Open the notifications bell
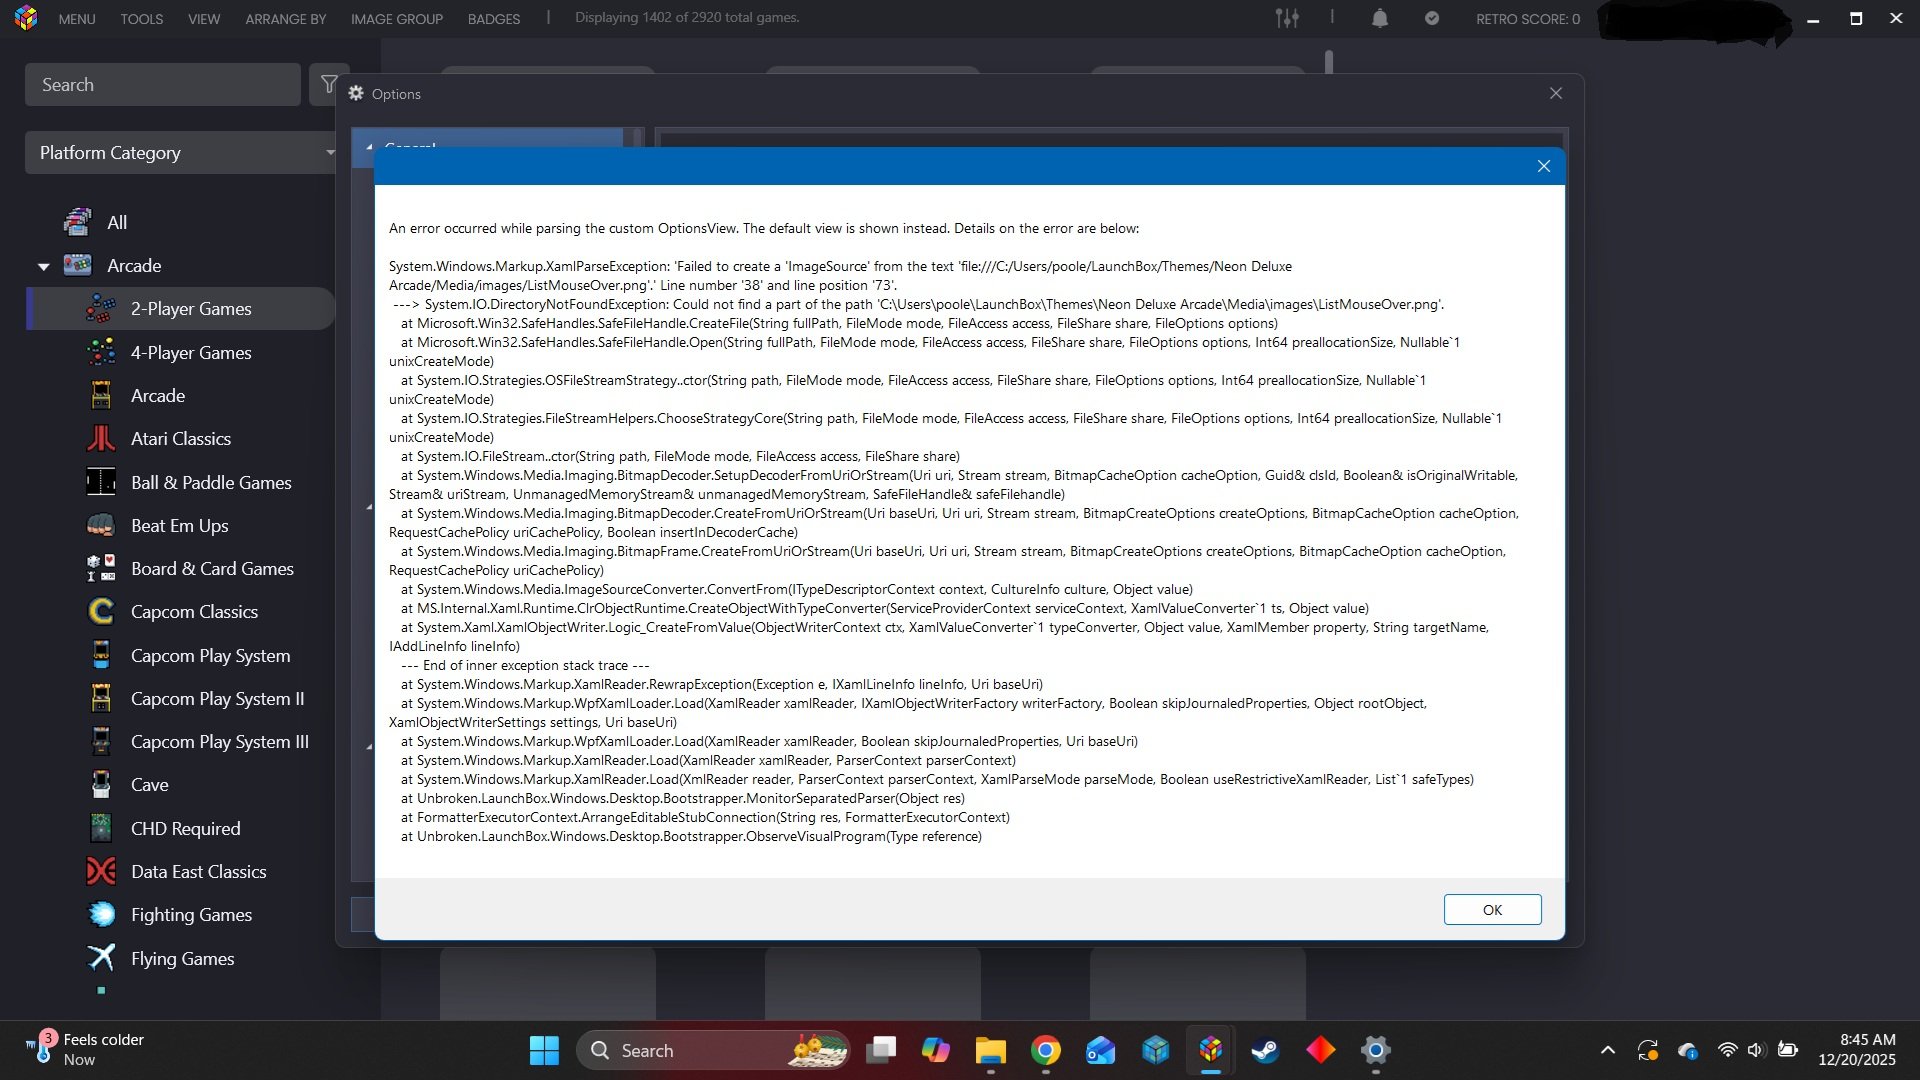 click(1380, 18)
